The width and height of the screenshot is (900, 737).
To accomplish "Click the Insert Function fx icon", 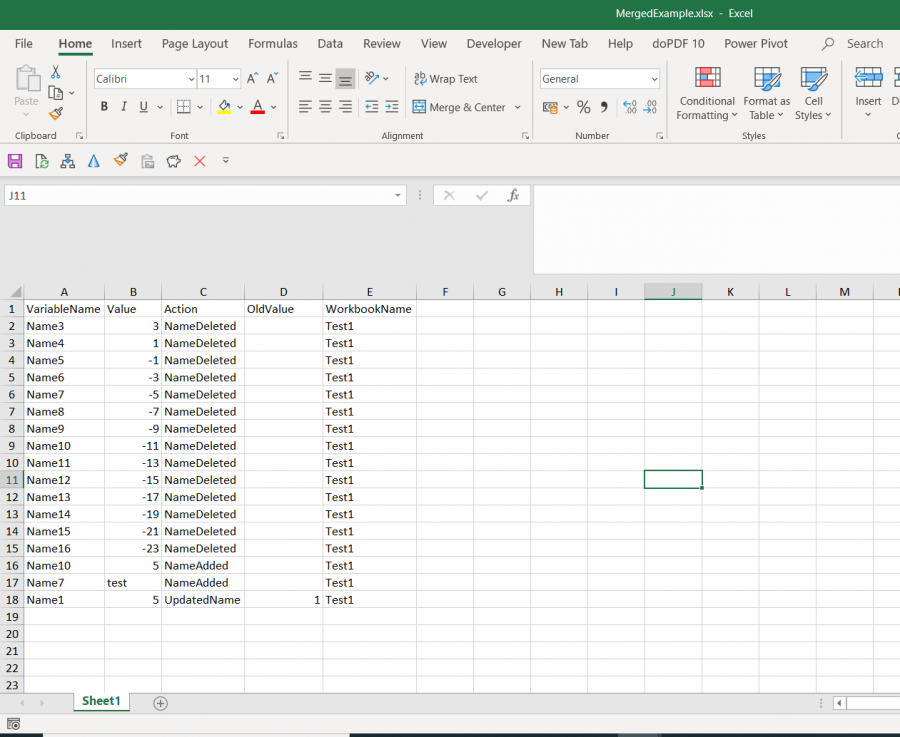I will pos(513,196).
